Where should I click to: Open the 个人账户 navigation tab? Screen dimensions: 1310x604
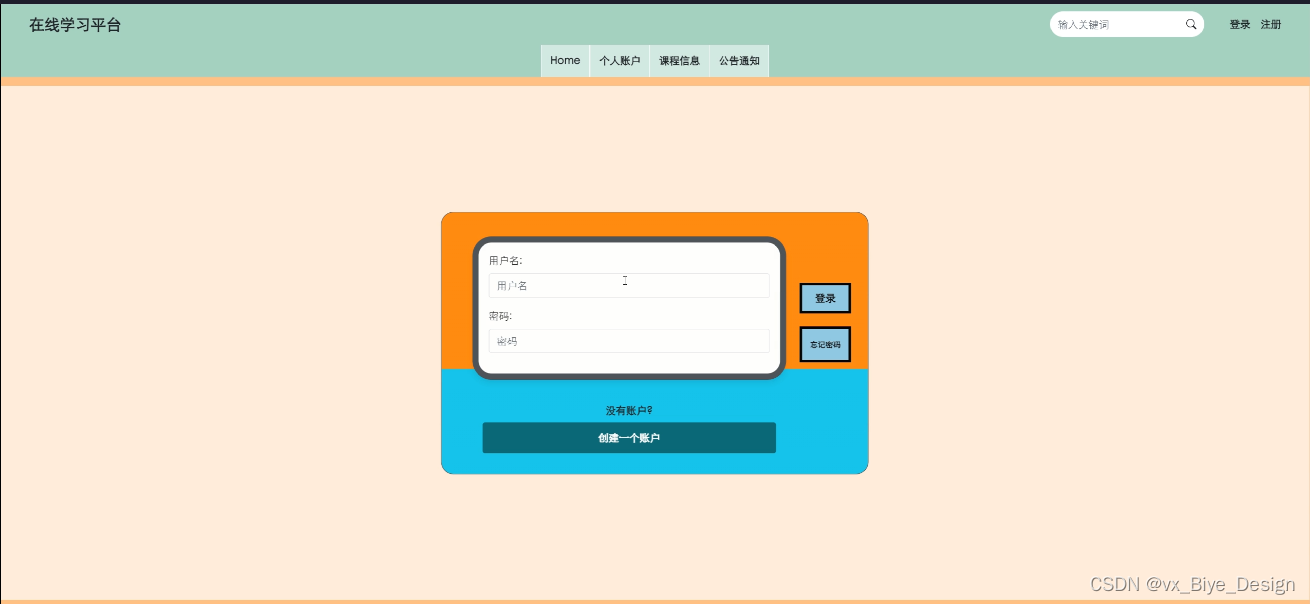619,61
